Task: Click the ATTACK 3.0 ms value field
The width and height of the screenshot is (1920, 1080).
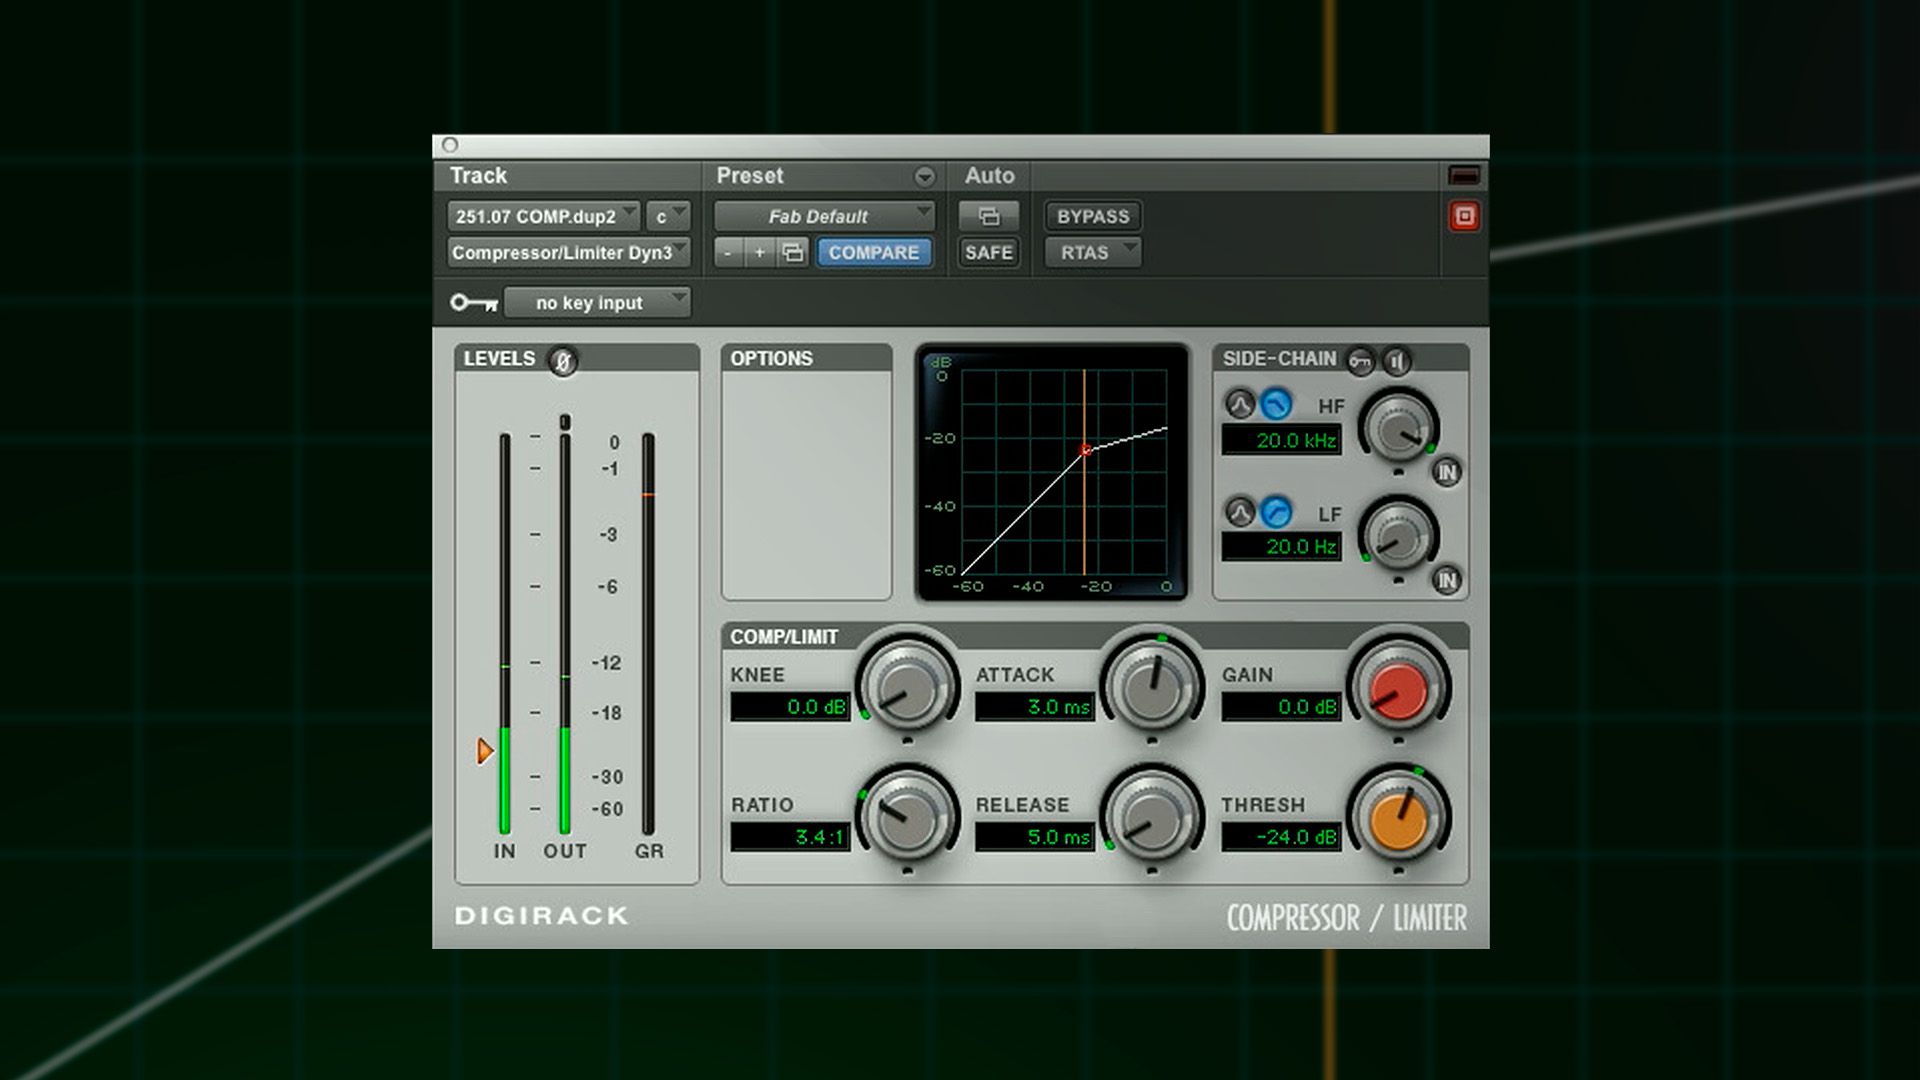Action: point(1035,707)
